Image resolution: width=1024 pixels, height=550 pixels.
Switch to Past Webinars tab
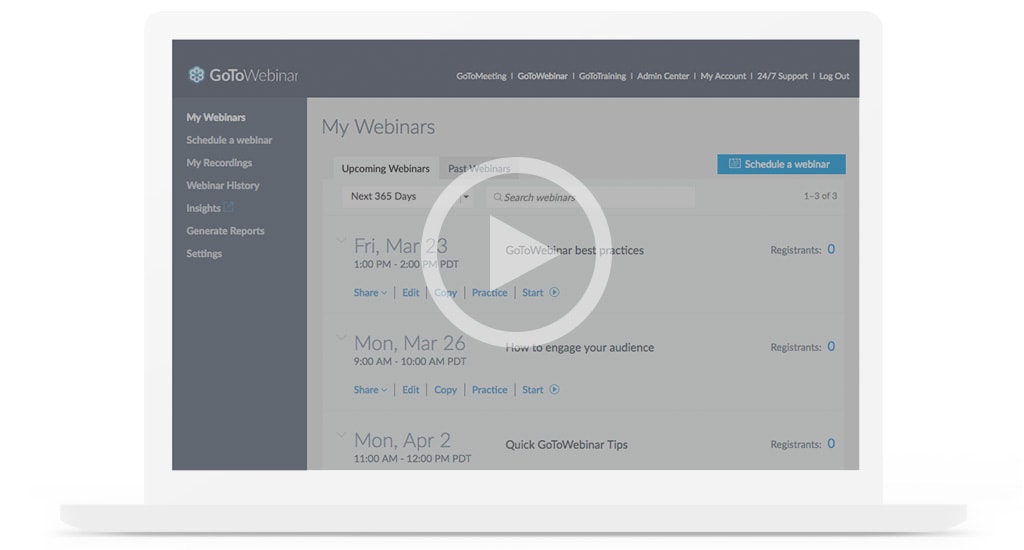tap(479, 169)
